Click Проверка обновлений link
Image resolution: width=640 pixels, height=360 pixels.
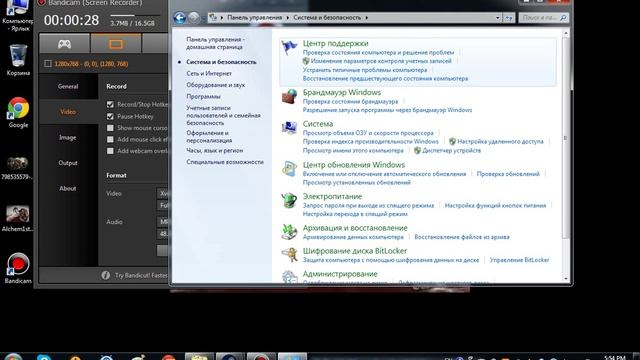tap(508, 174)
